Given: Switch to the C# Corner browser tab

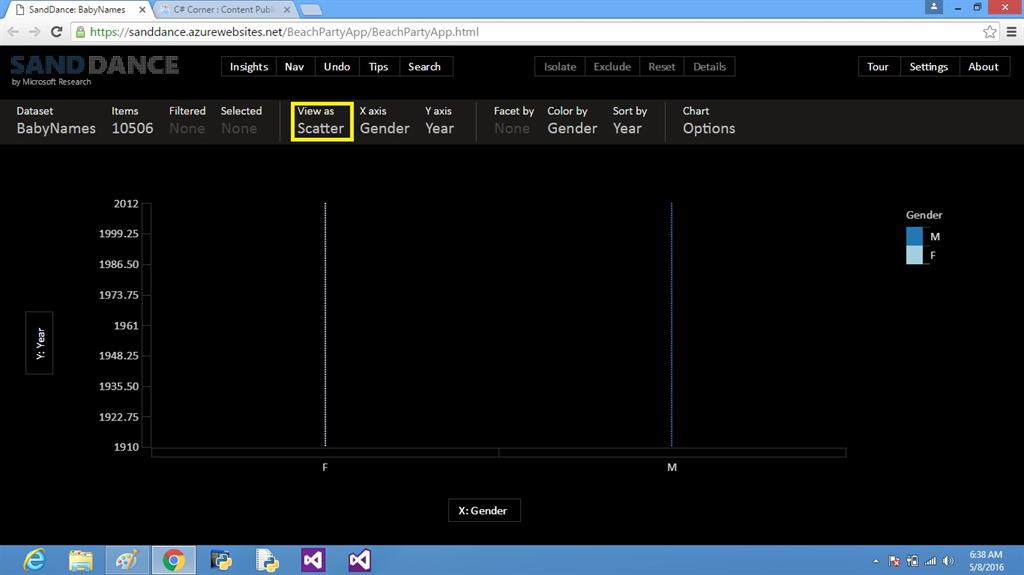Looking at the screenshot, I should point(224,10).
